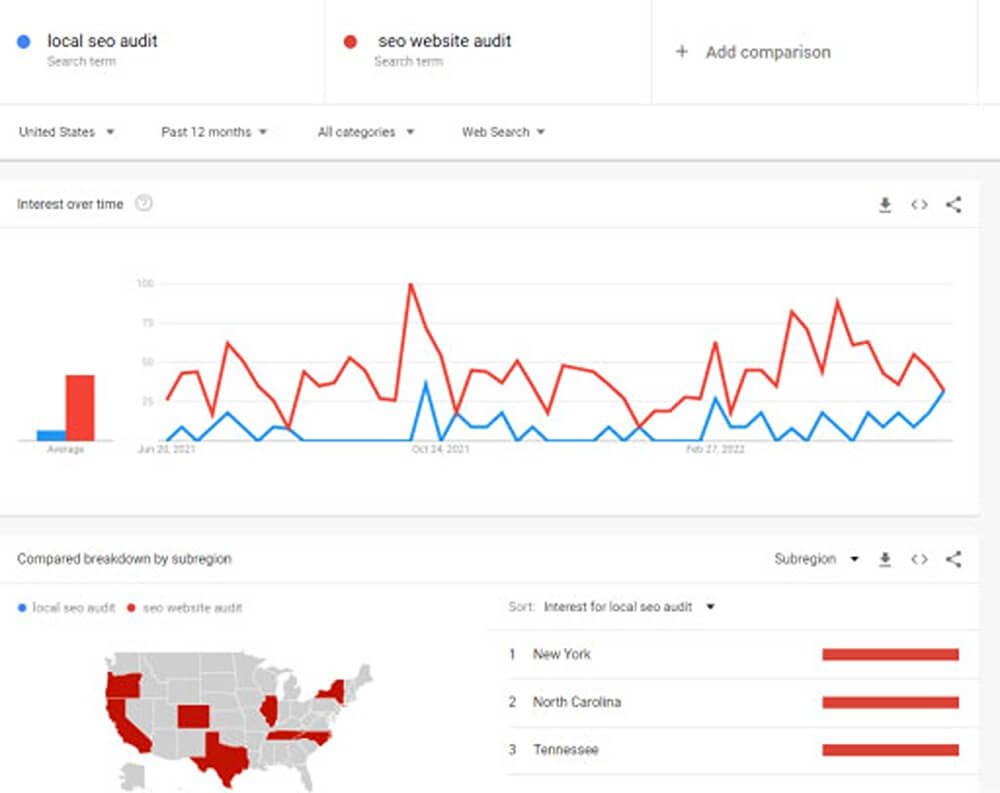Select New York in the subregion list

coord(561,654)
